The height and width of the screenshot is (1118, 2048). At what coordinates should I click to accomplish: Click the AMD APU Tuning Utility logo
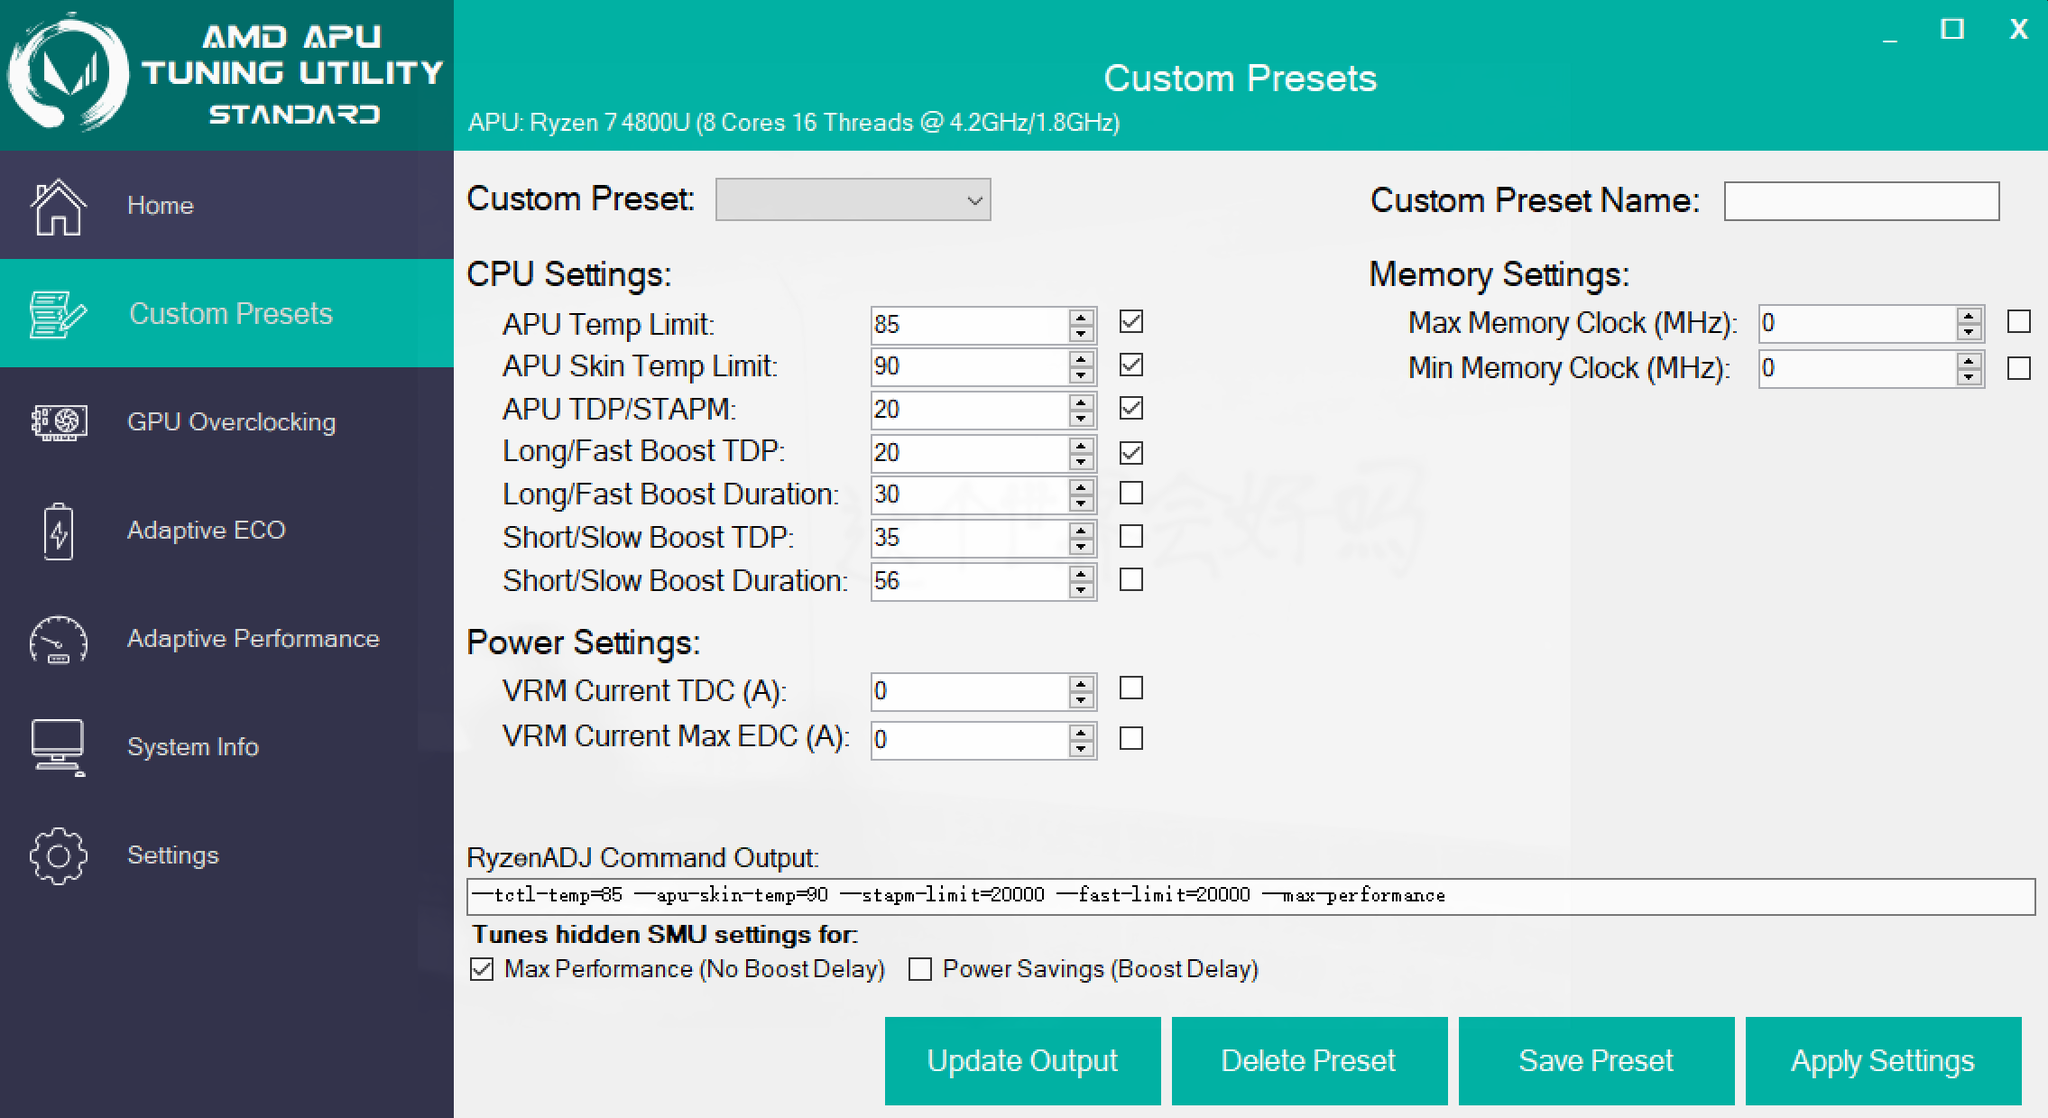click(68, 73)
